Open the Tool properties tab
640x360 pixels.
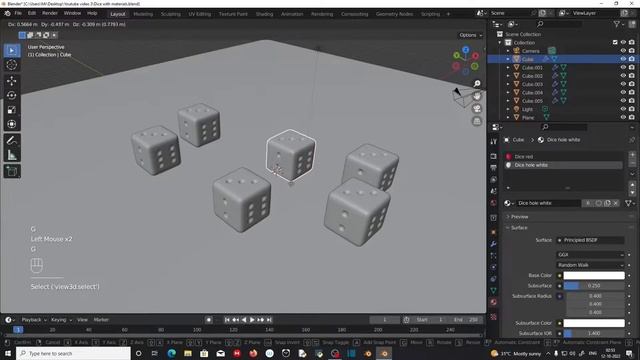click(493, 142)
